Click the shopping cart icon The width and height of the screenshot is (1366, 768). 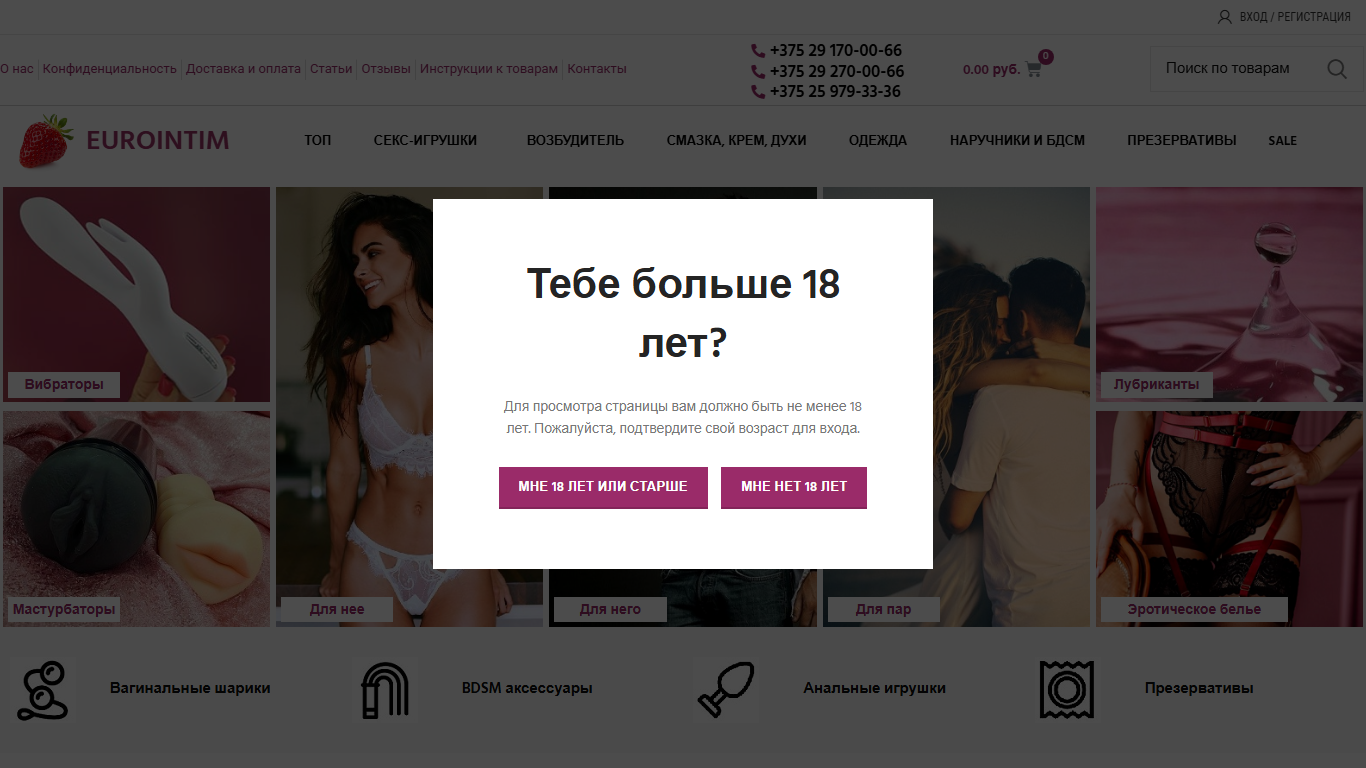point(1033,70)
